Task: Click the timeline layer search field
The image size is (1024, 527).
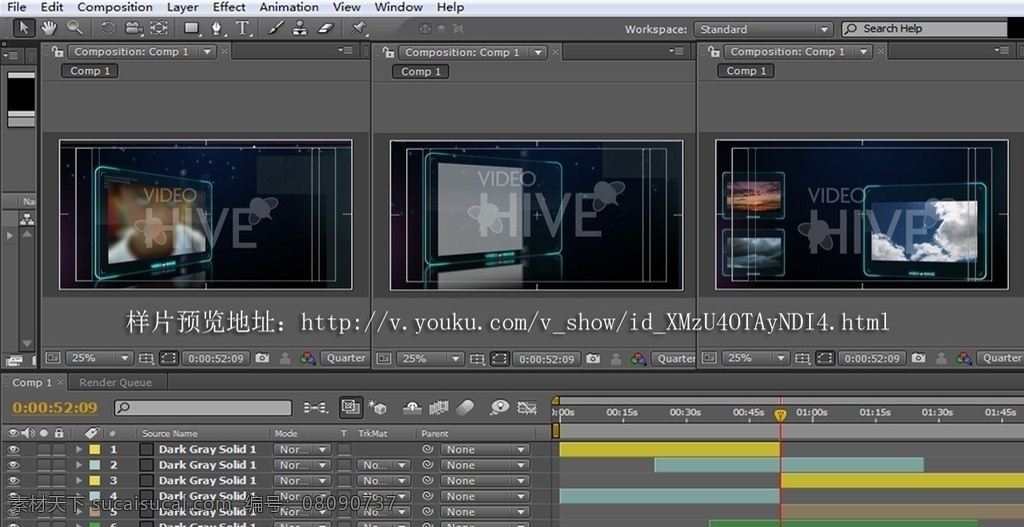Action: pos(203,408)
